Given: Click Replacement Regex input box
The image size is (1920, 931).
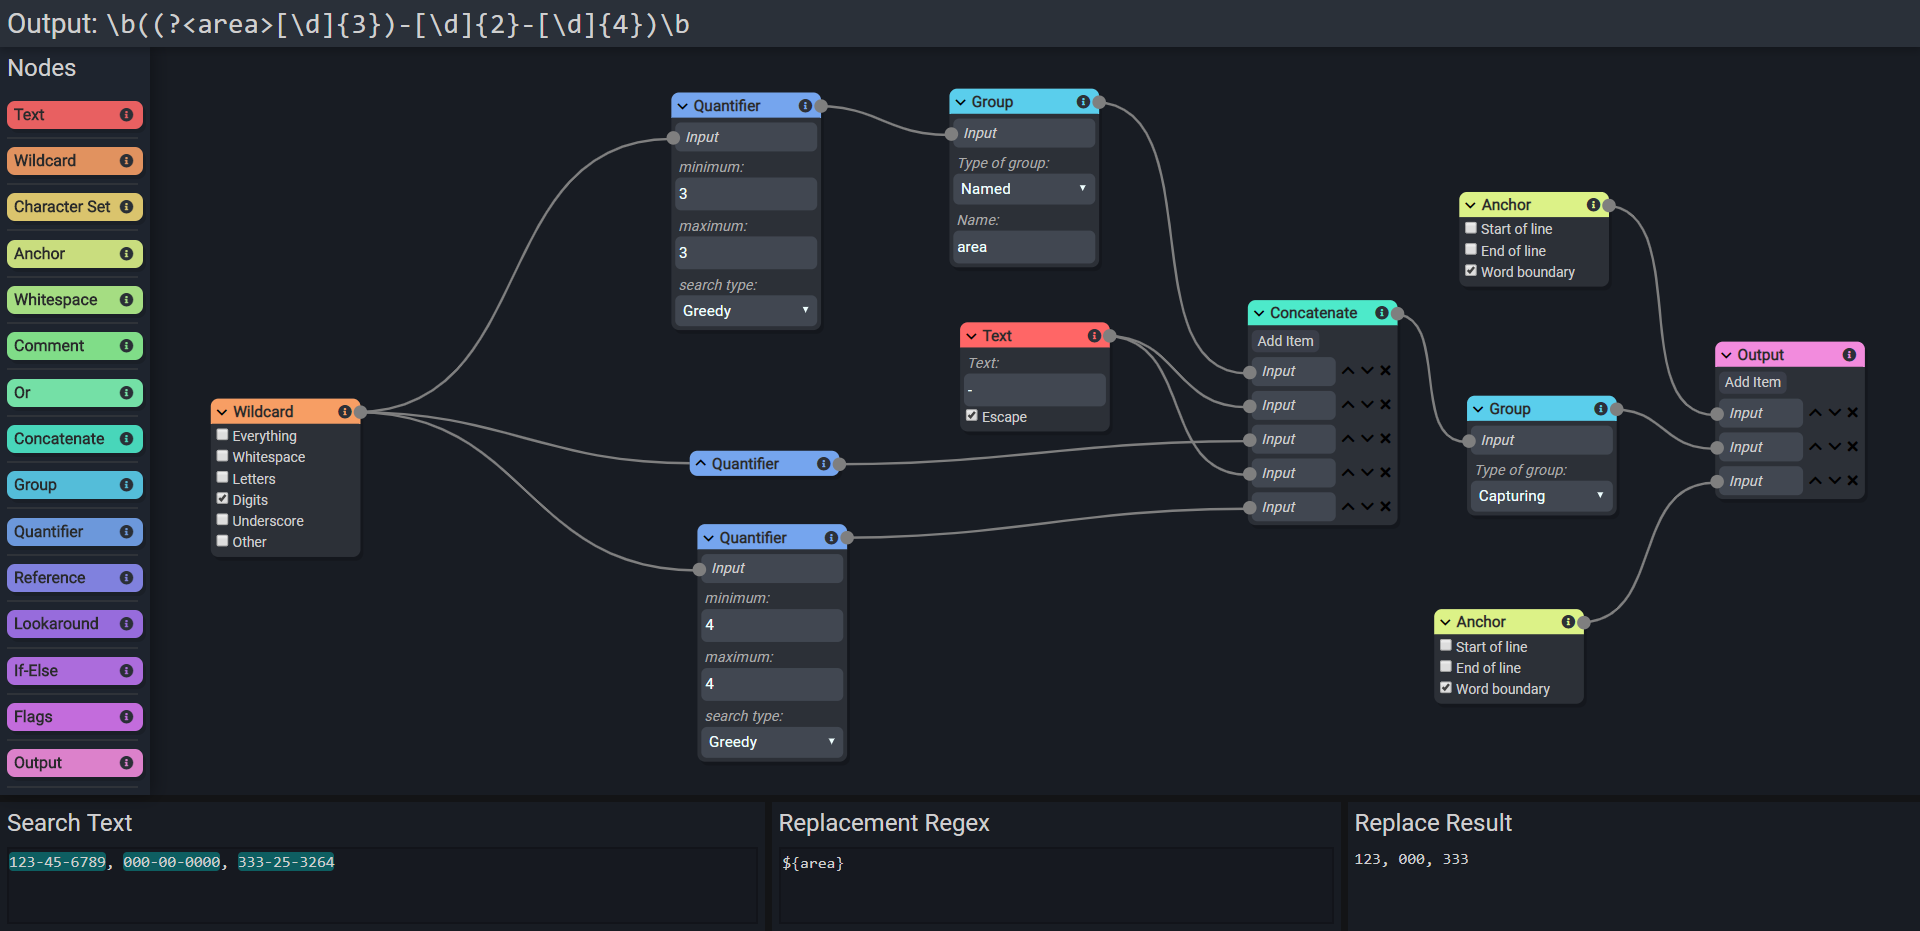Looking at the screenshot, I should (1056, 885).
